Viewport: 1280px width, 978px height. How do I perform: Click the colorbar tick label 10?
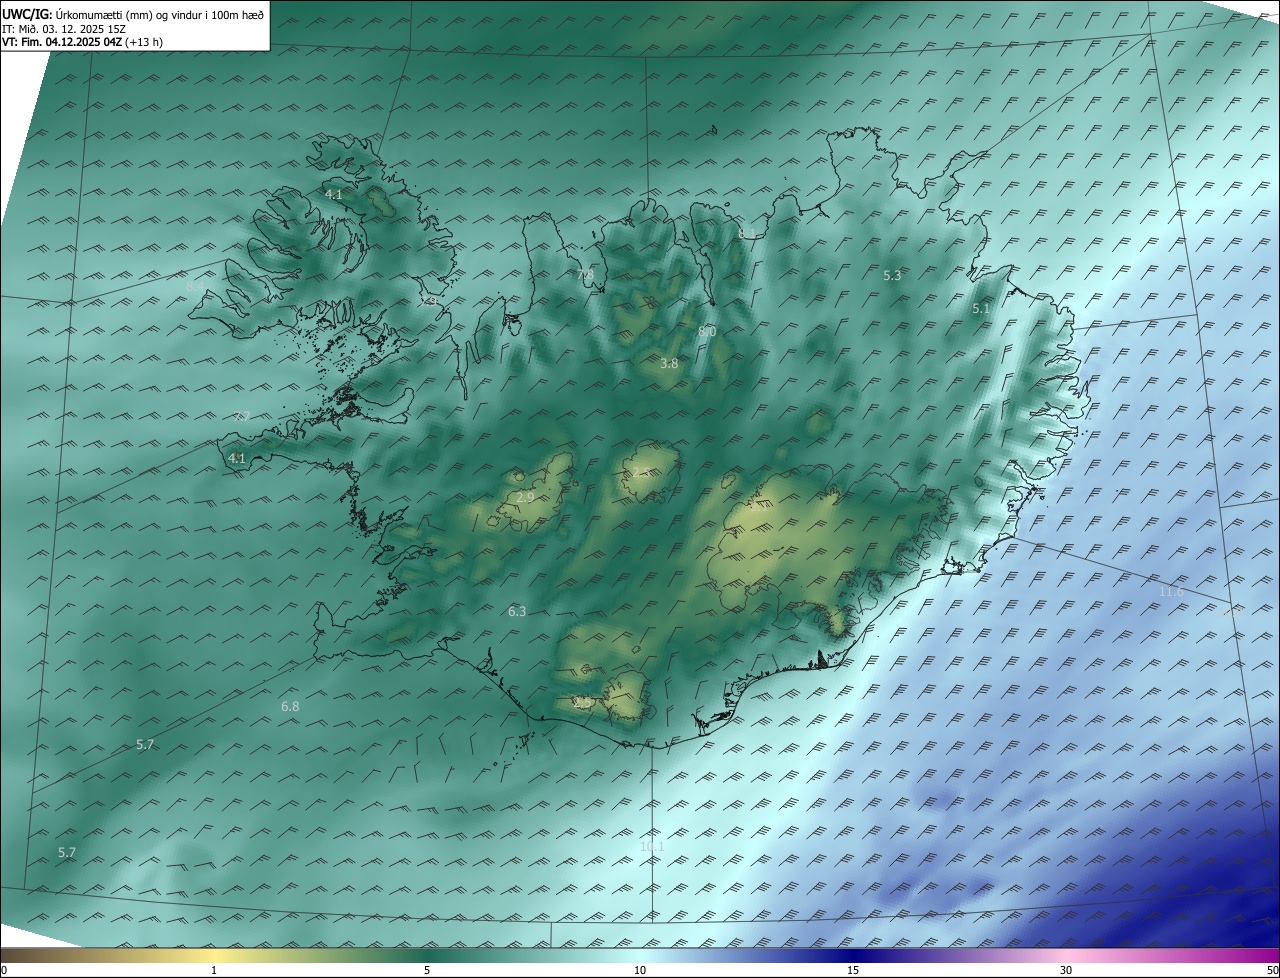coord(640,970)
